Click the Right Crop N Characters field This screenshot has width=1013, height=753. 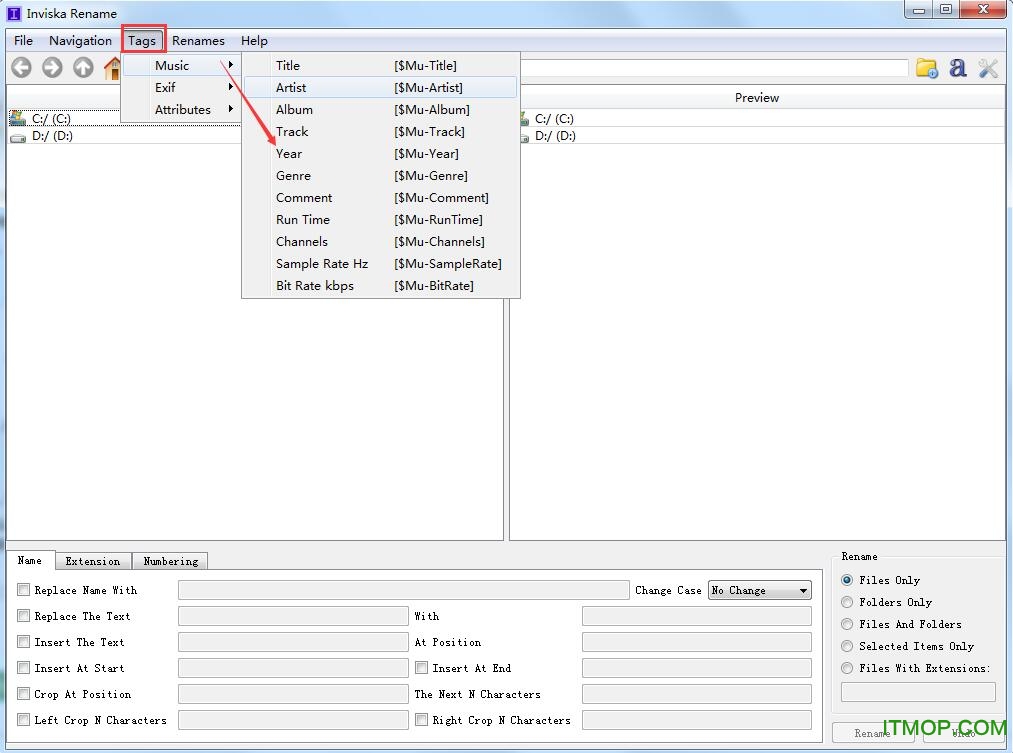696,720
